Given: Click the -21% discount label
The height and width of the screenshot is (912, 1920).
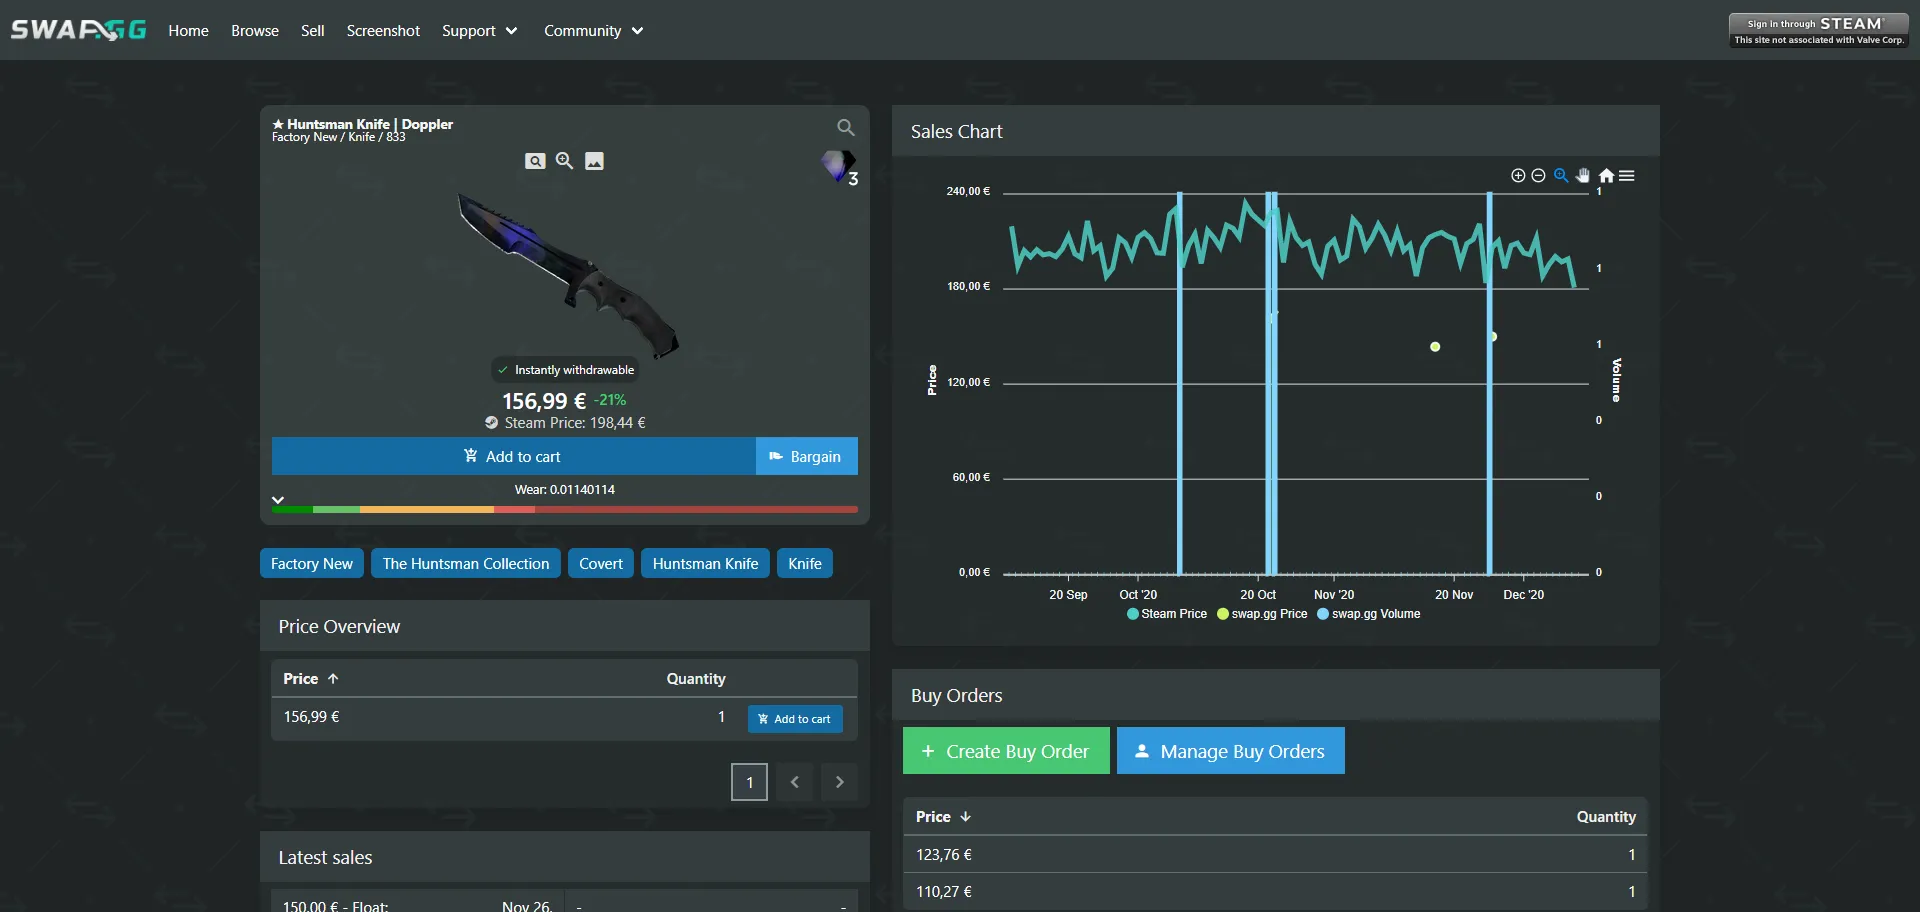Looking at the screenshot, I should click(x=610, y=400).
